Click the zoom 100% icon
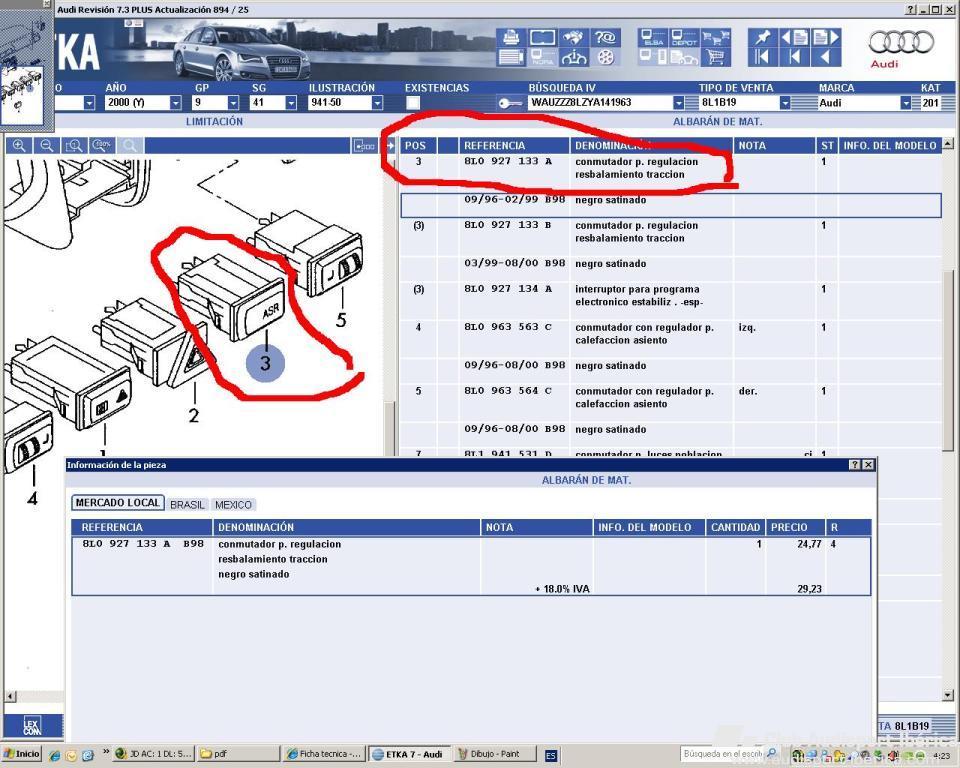The image size is (960, 768). point(102,146)
